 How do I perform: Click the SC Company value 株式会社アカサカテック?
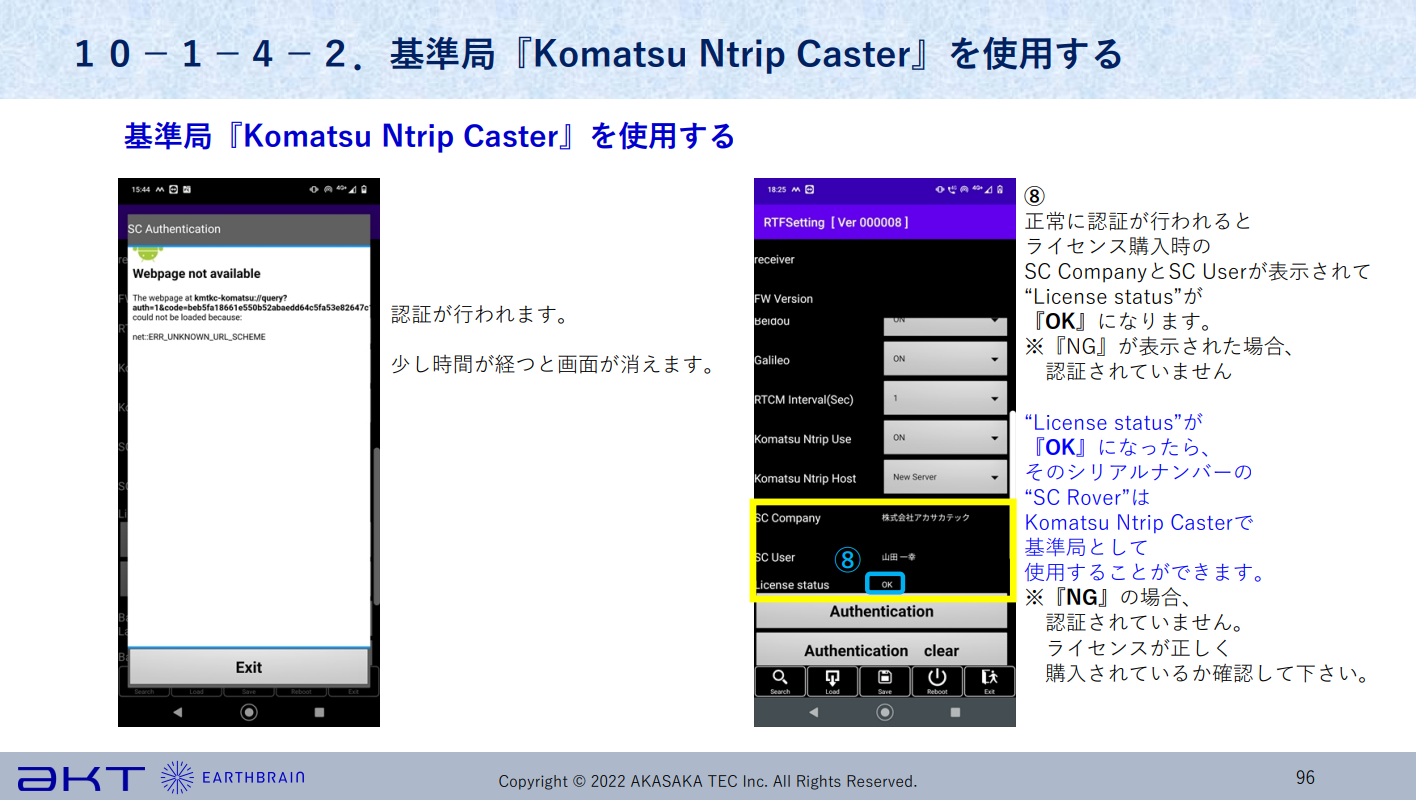click(x=925, y=518)
